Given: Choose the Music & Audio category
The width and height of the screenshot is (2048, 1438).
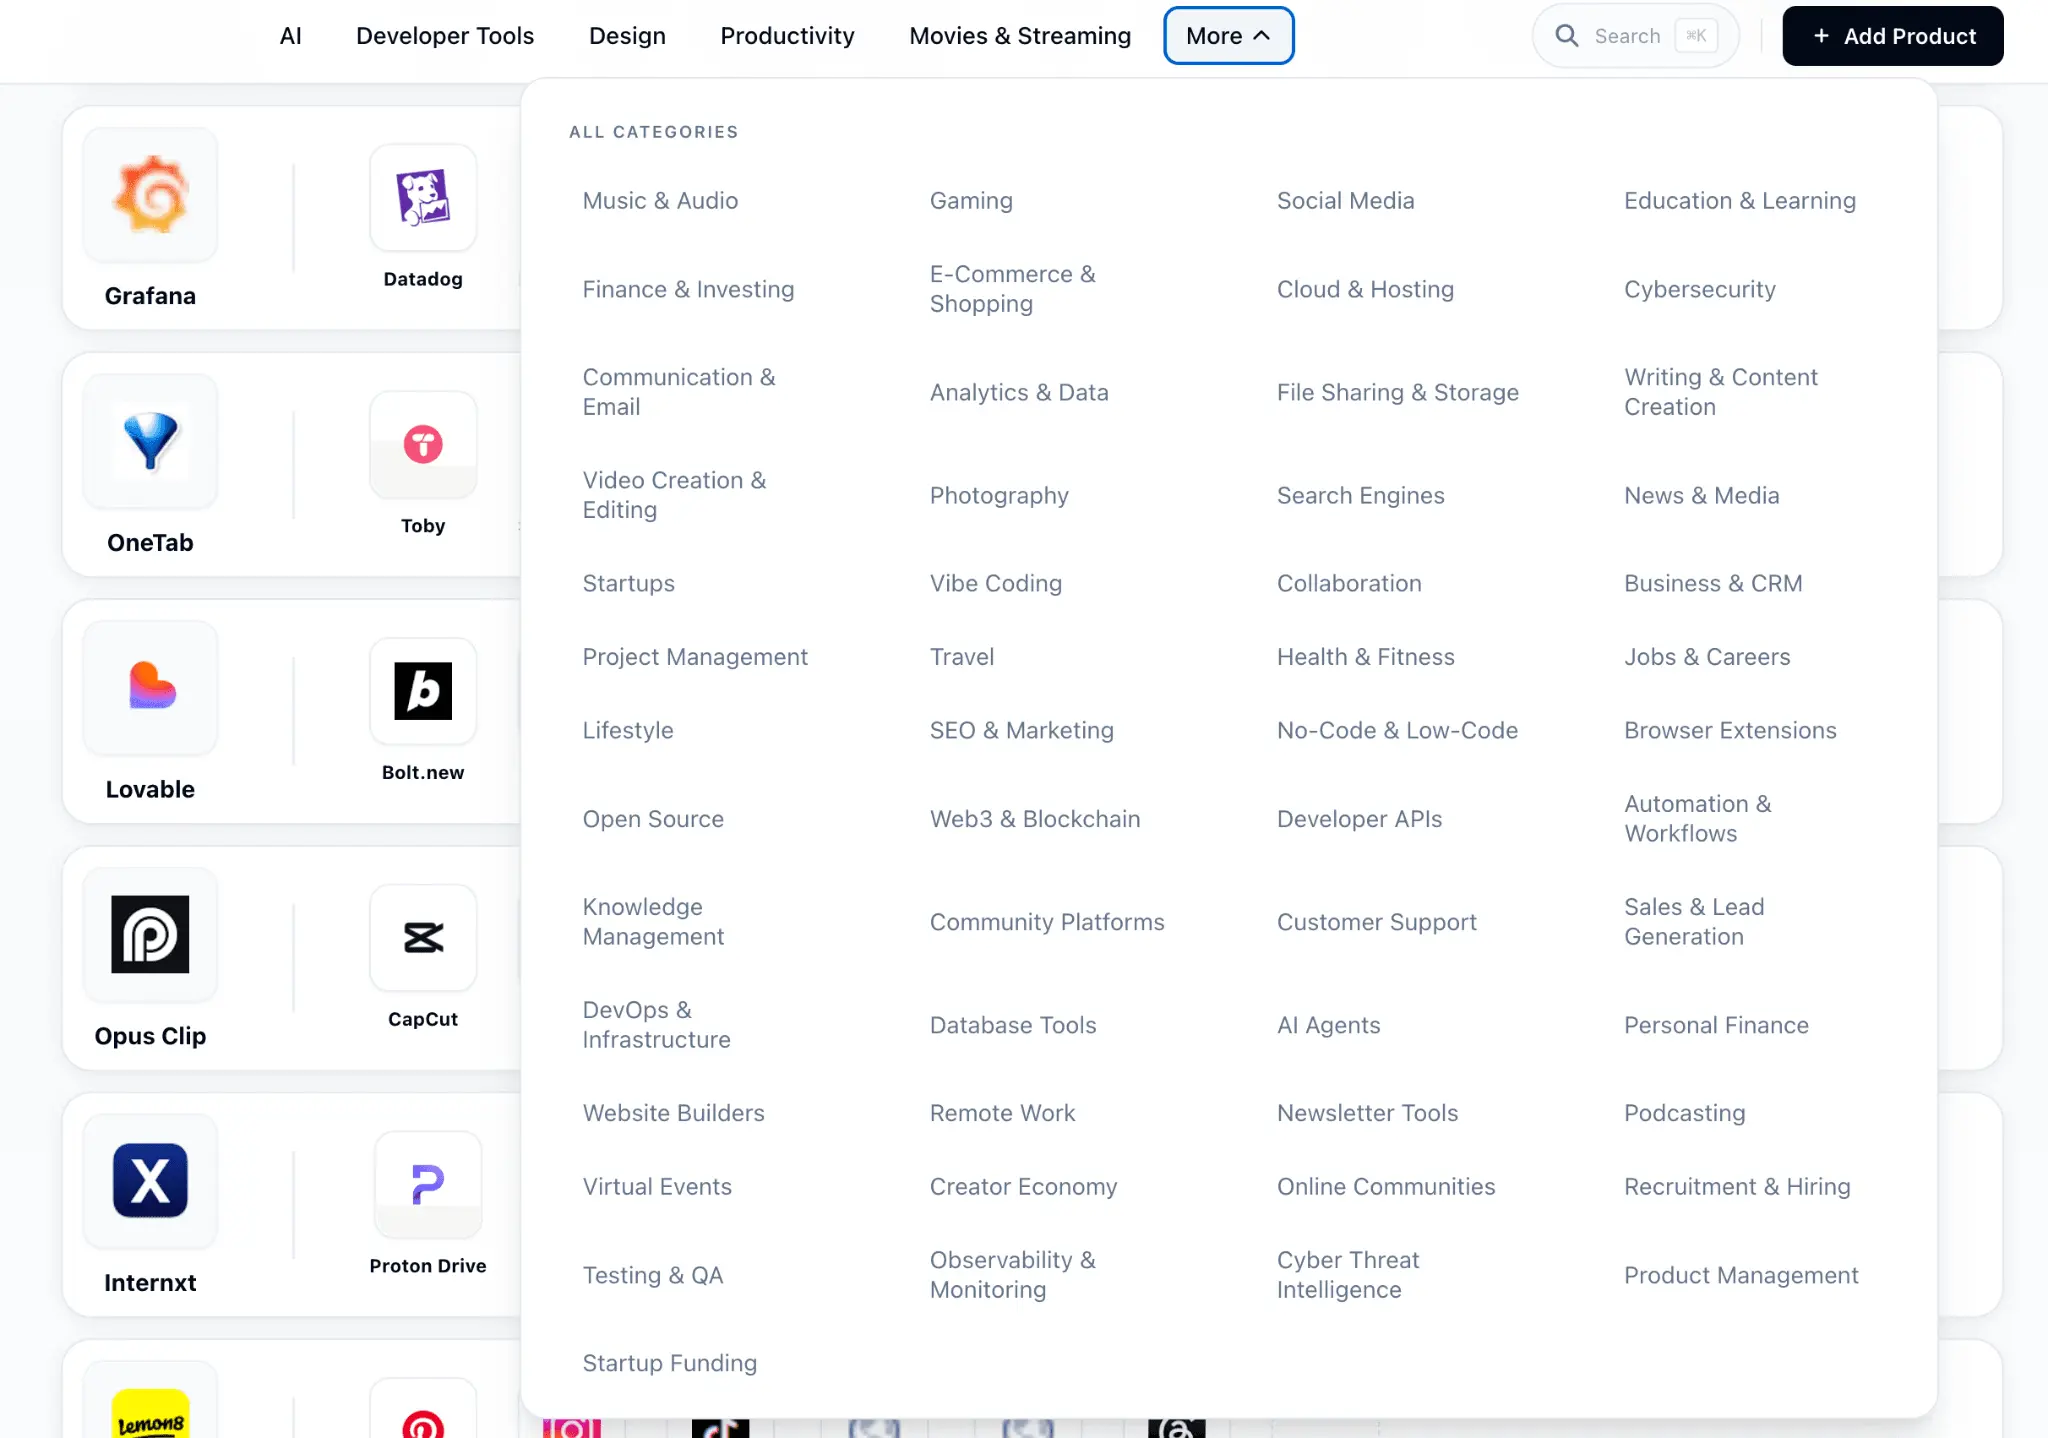Looking at the screenshot, I should [660, 201].
